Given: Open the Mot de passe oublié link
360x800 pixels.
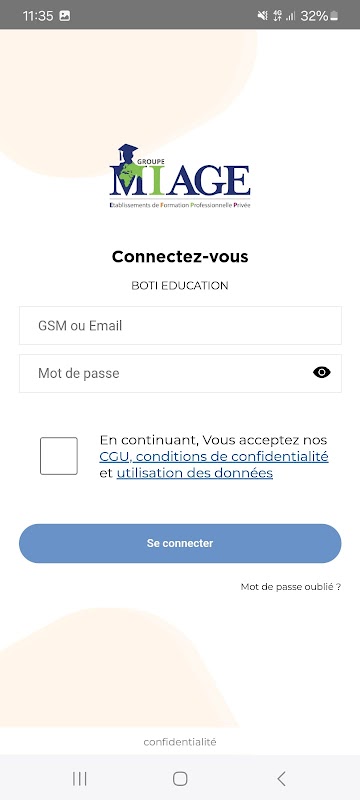Looking at the screenshot, I should [x=291, y=587].
